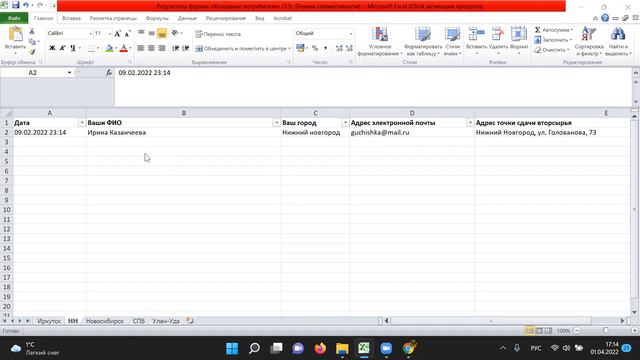Switch to the Рецензирование tab
Screen dimensions: 640x360
225,18
